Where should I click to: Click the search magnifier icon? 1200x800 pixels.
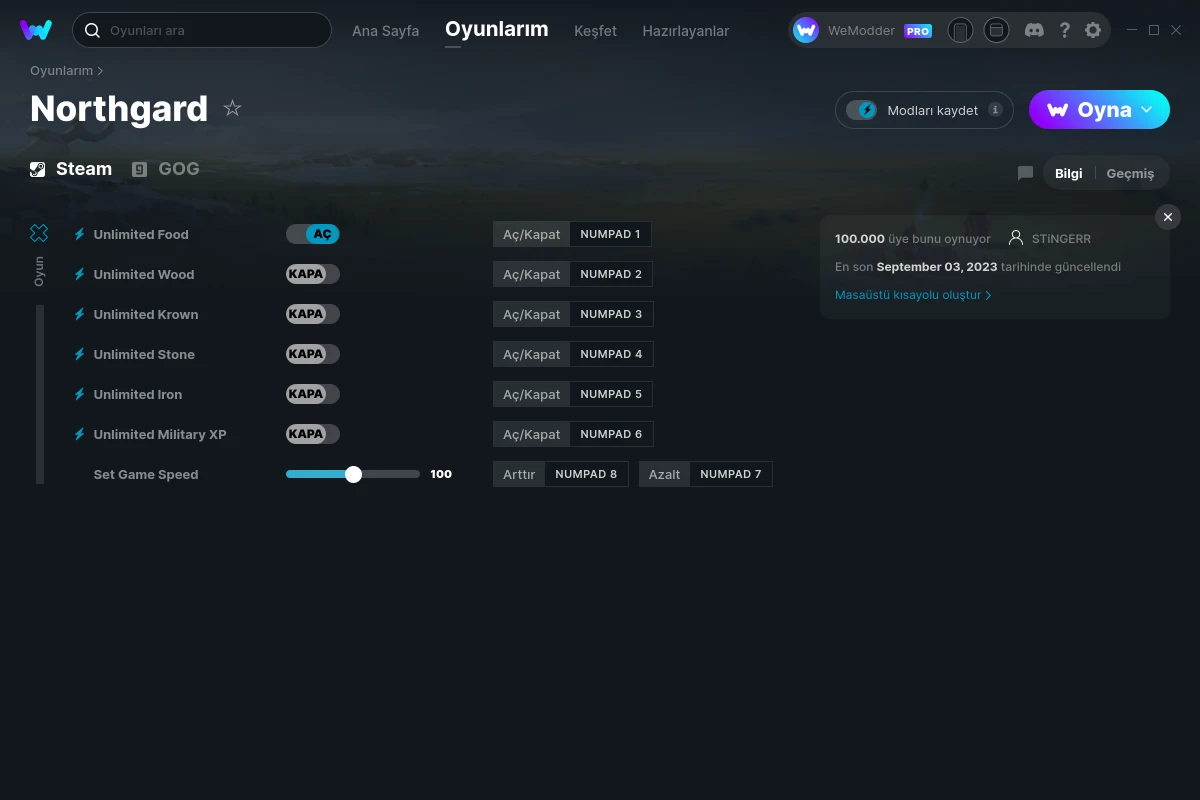[x=92, y=30]
